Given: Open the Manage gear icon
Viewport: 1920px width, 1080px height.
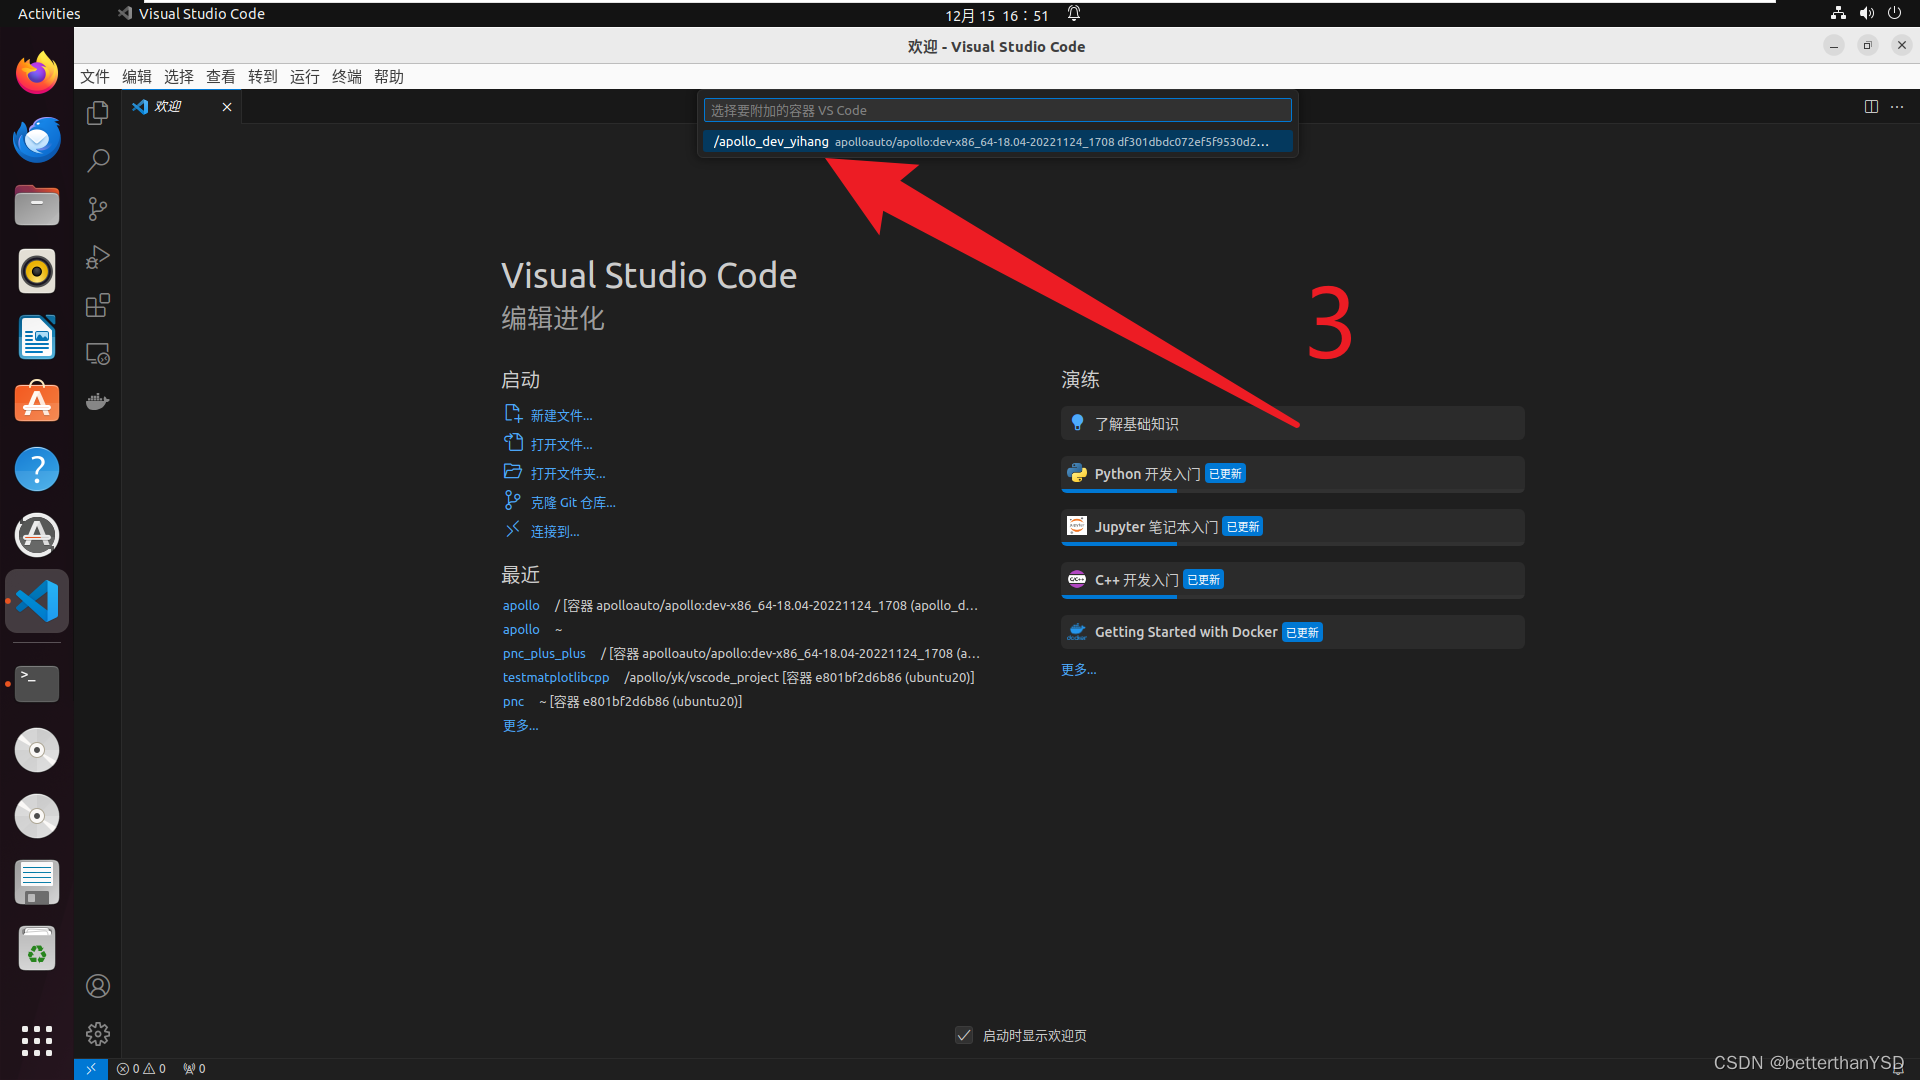Looking at the screenshot, I should click(x=97, y=1034).
